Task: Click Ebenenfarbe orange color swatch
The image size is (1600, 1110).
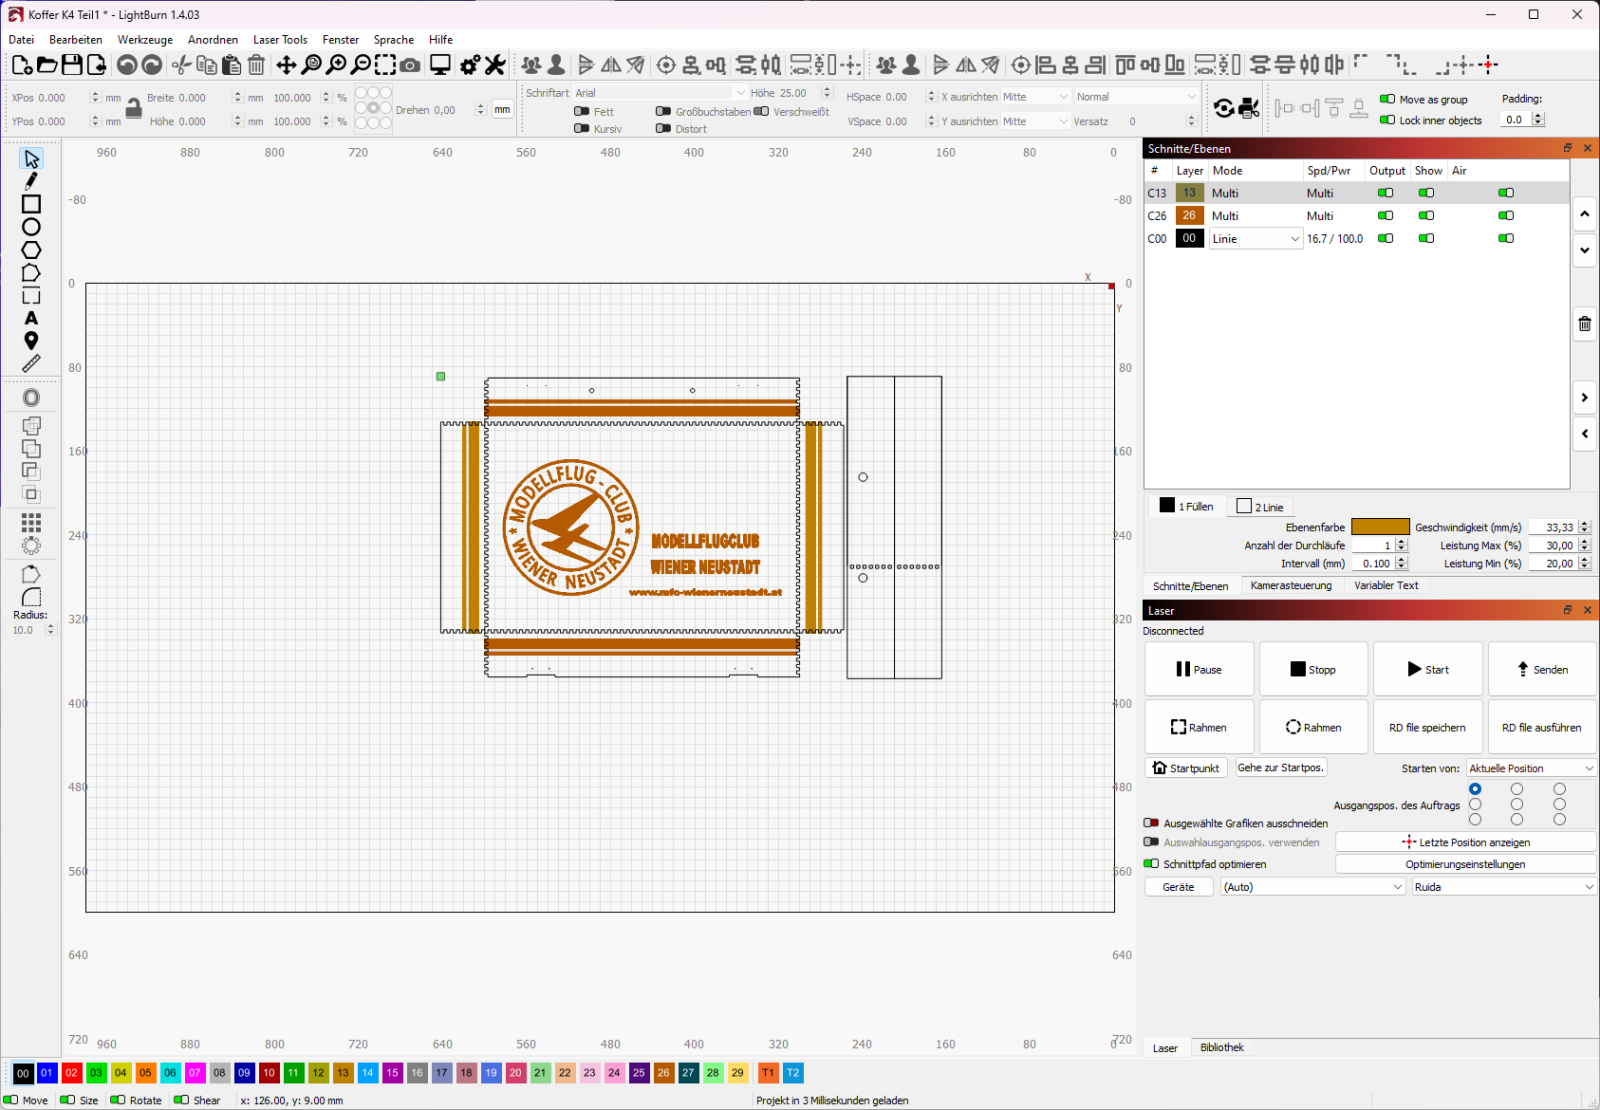Action: point(1380,527)
